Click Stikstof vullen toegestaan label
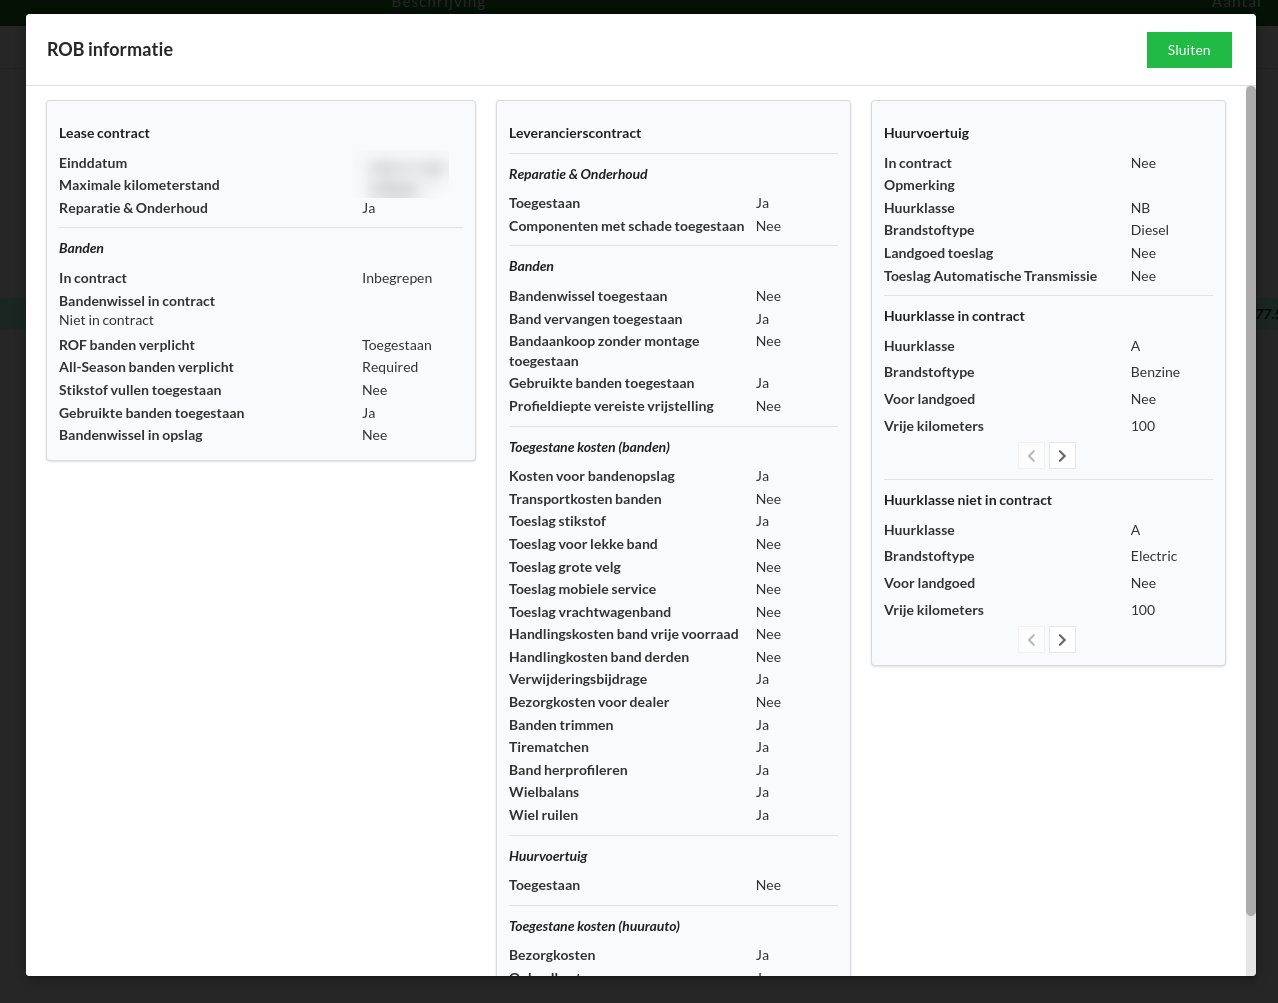Screen dimensions: 1278x1003 pyautogui.click(x=140, y=390)
